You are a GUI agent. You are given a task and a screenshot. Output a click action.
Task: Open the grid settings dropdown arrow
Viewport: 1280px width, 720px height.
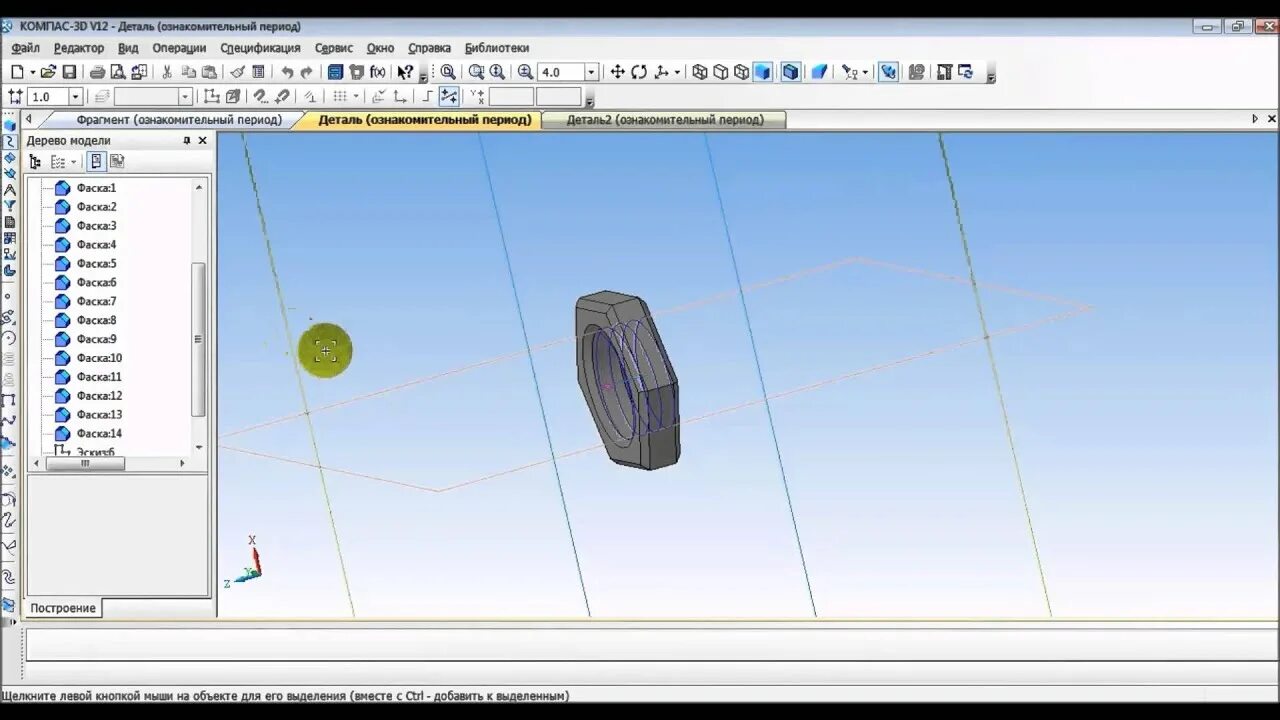click(356, 97)
